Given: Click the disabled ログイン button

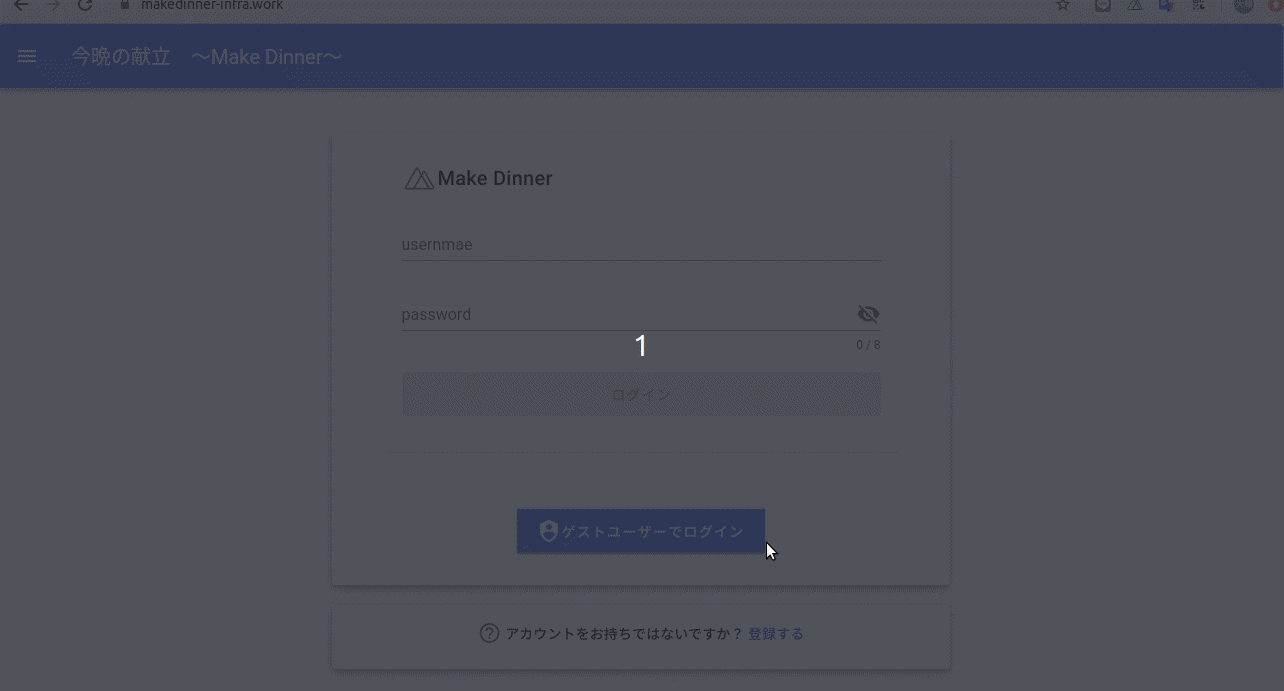Looking at the screenshot, I should click(641, 394).
